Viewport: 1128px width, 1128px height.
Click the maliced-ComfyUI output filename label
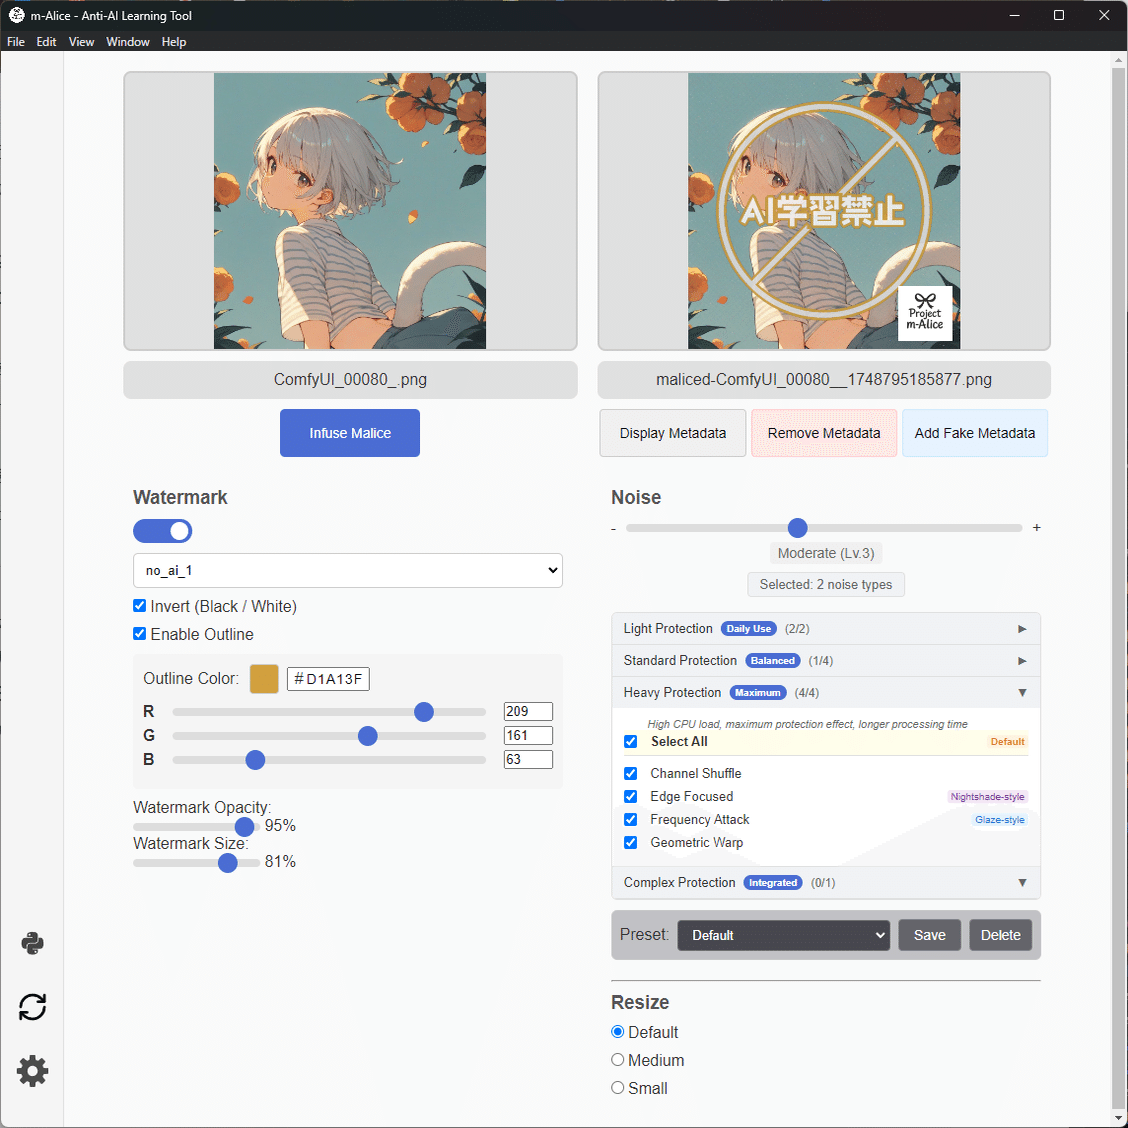click(x=824, y=379)
